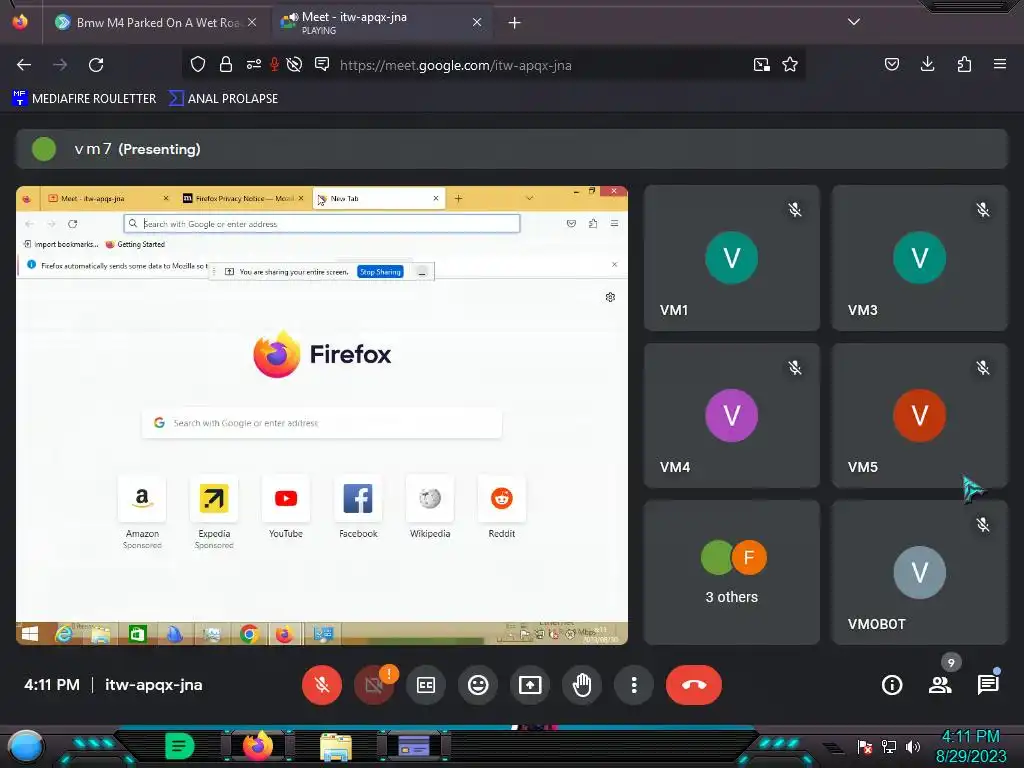Open meeting details info icon
This screenshot has width=1024, height=768.
pyautogui.click(x=892, y=685)
